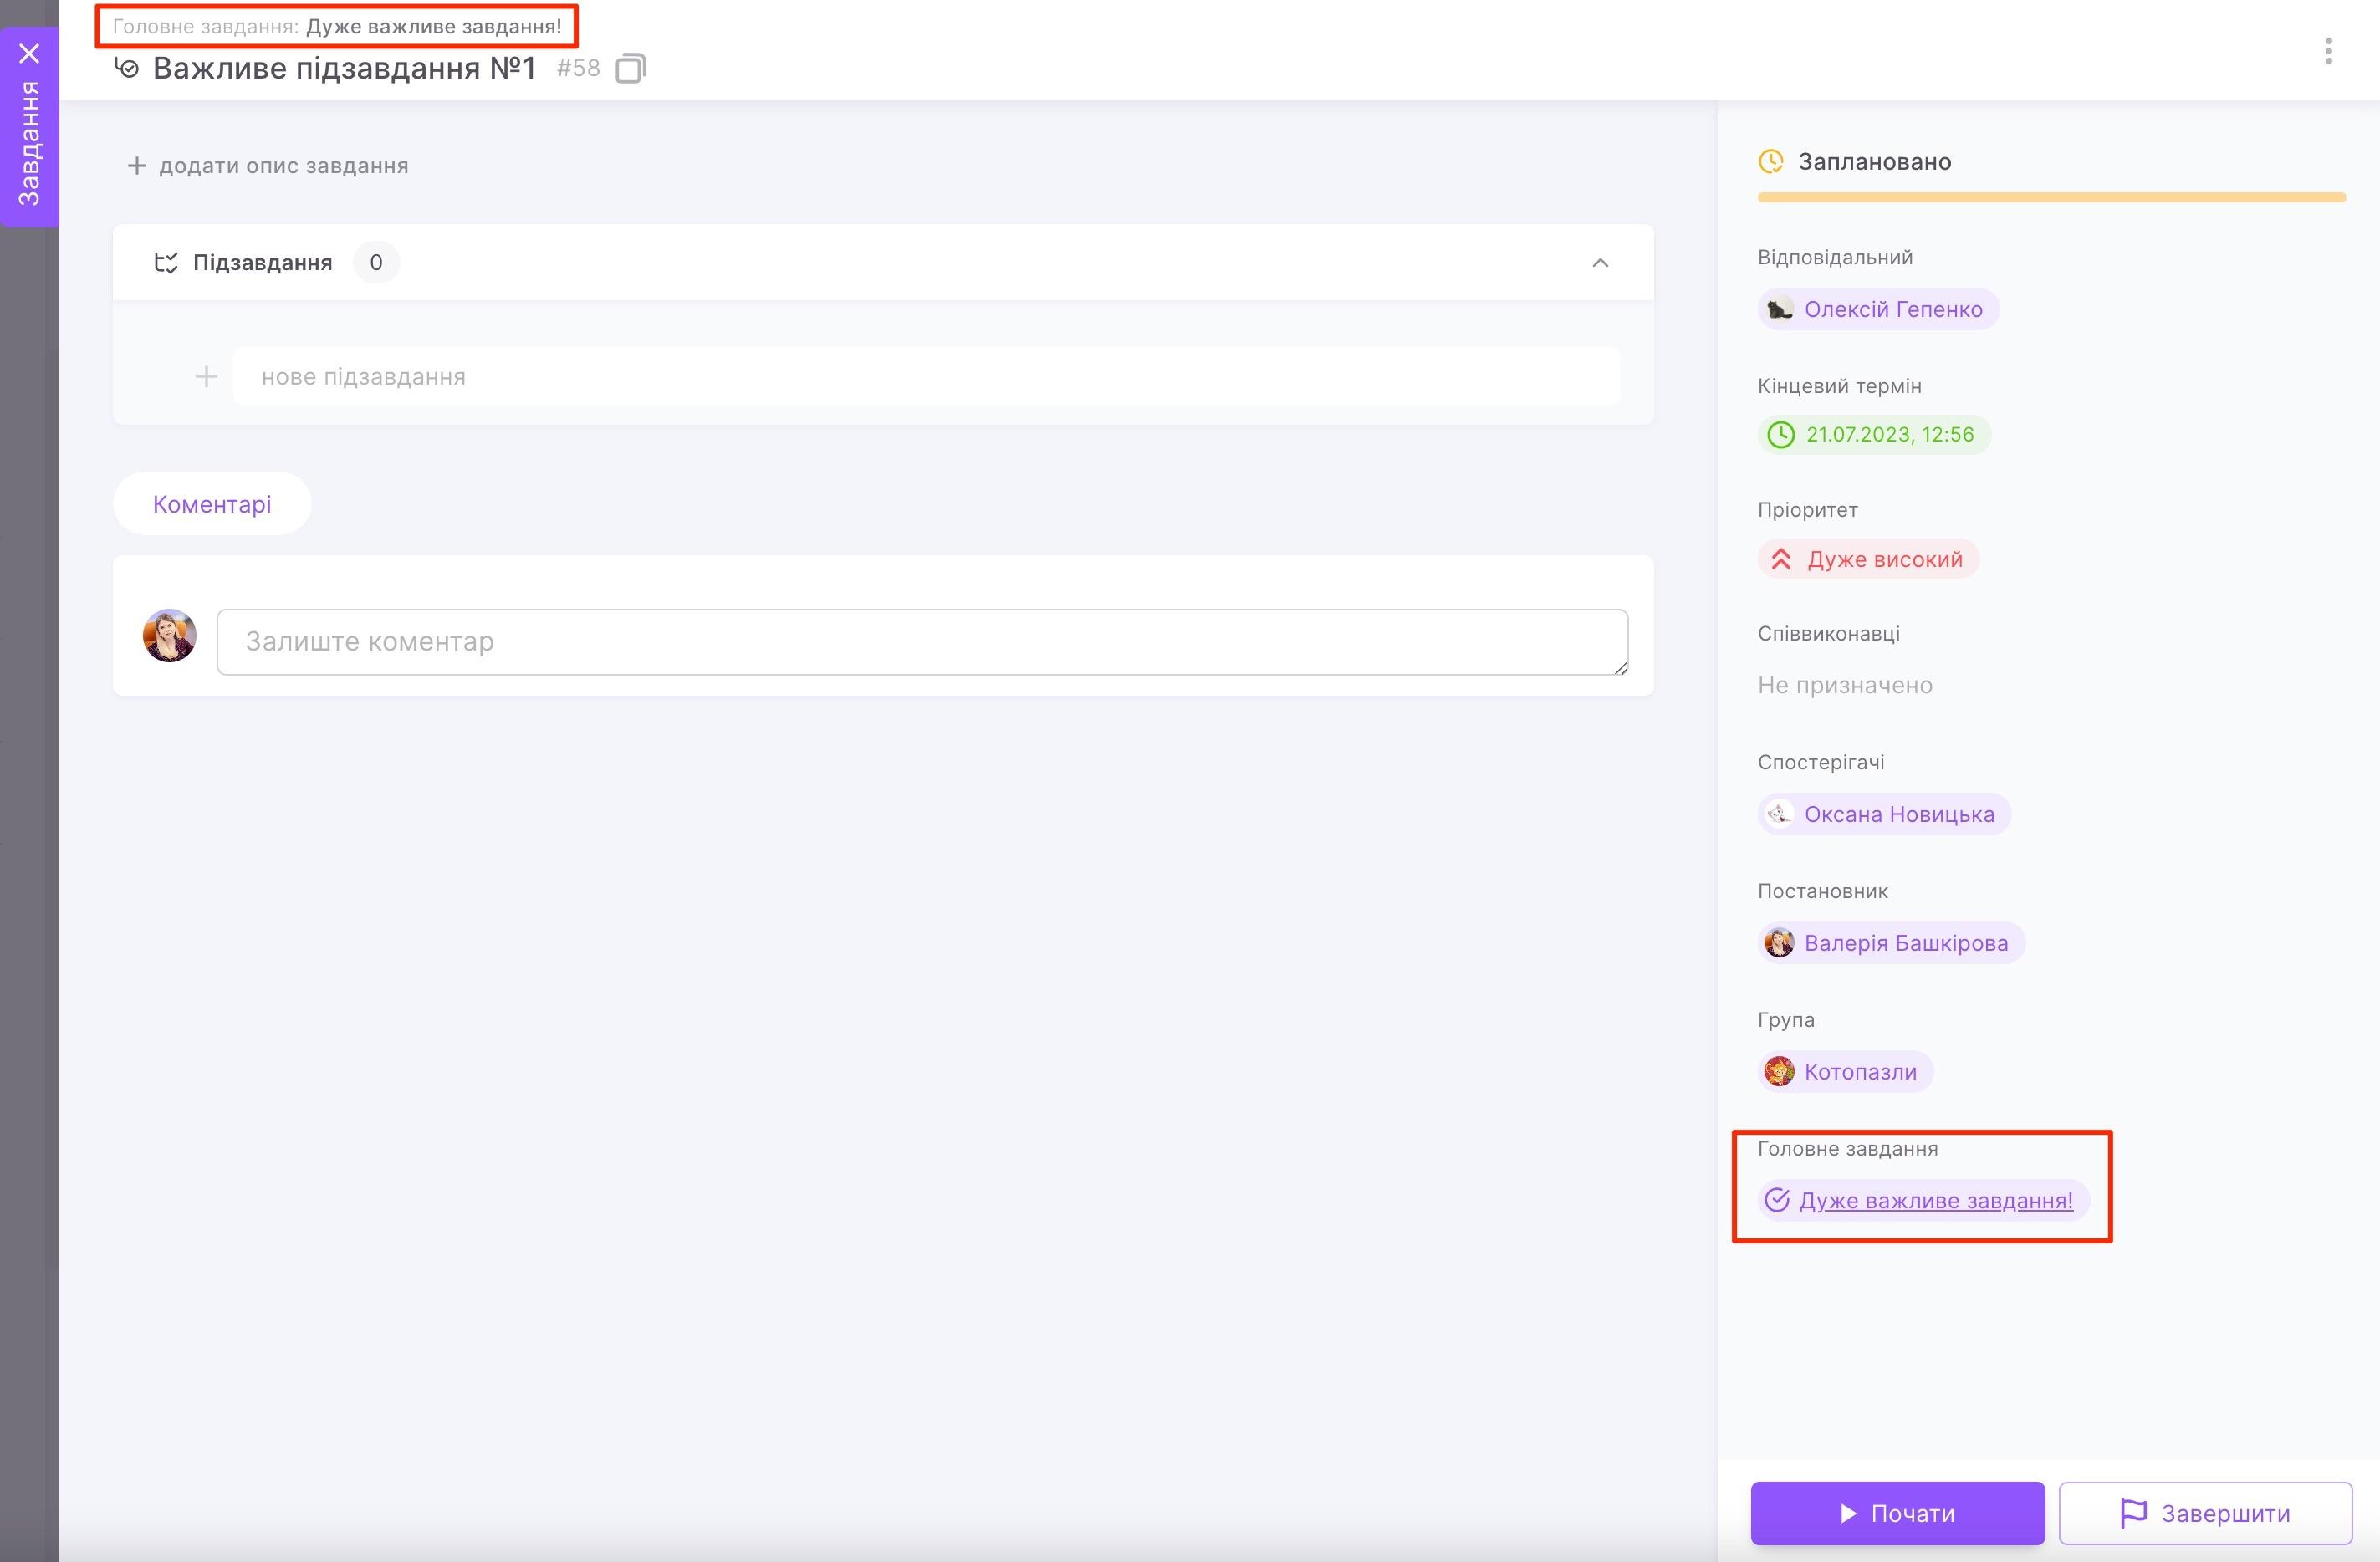Viewport: 2380px width, 1562px height.
Task: Open the three-dot options menu
Action: [x=2328, y=51]
